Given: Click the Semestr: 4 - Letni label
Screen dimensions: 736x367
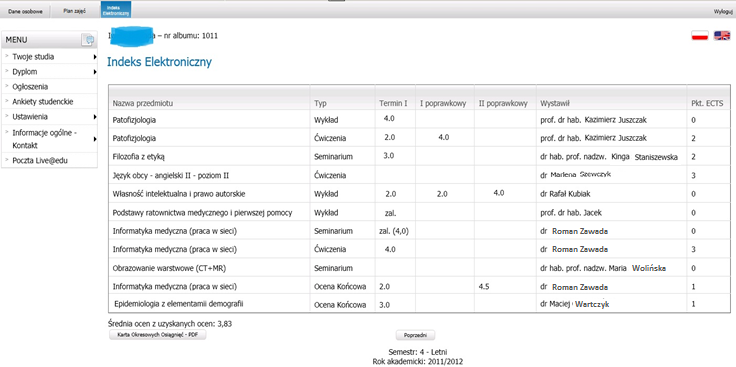Looking at the screenshot, I should tap(418, 352).
